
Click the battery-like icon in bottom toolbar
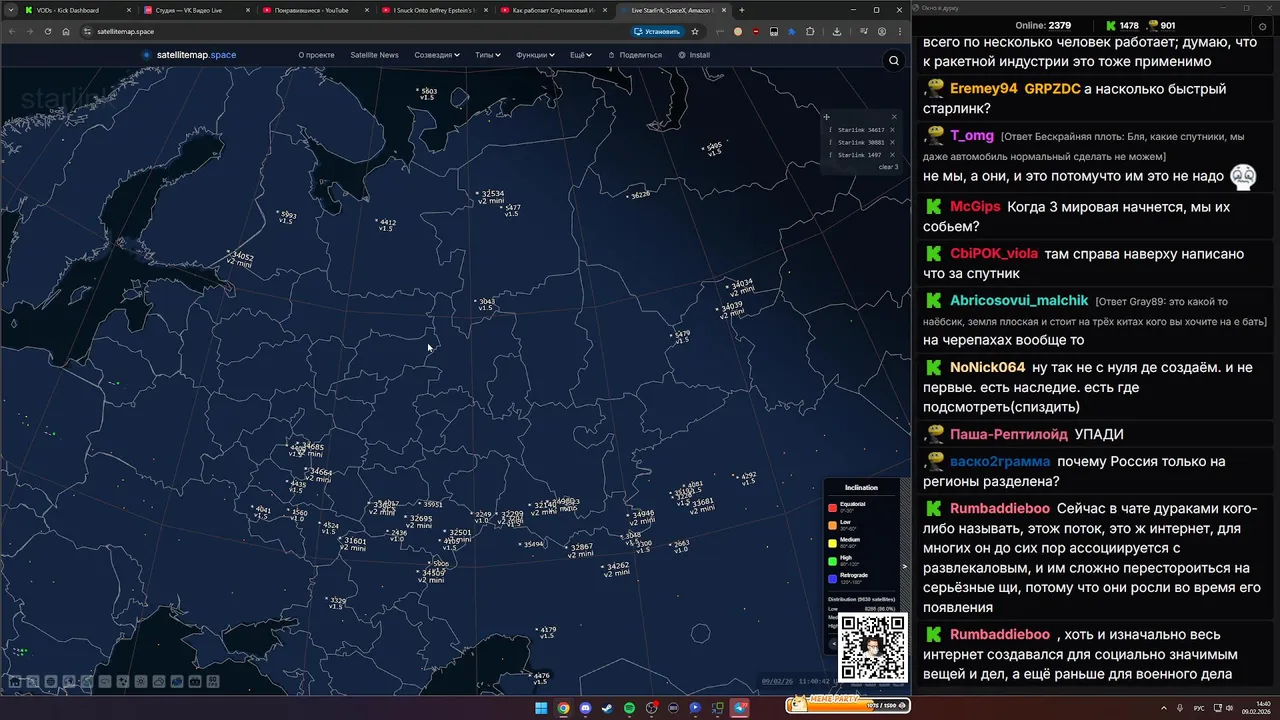tap(195, 682)
